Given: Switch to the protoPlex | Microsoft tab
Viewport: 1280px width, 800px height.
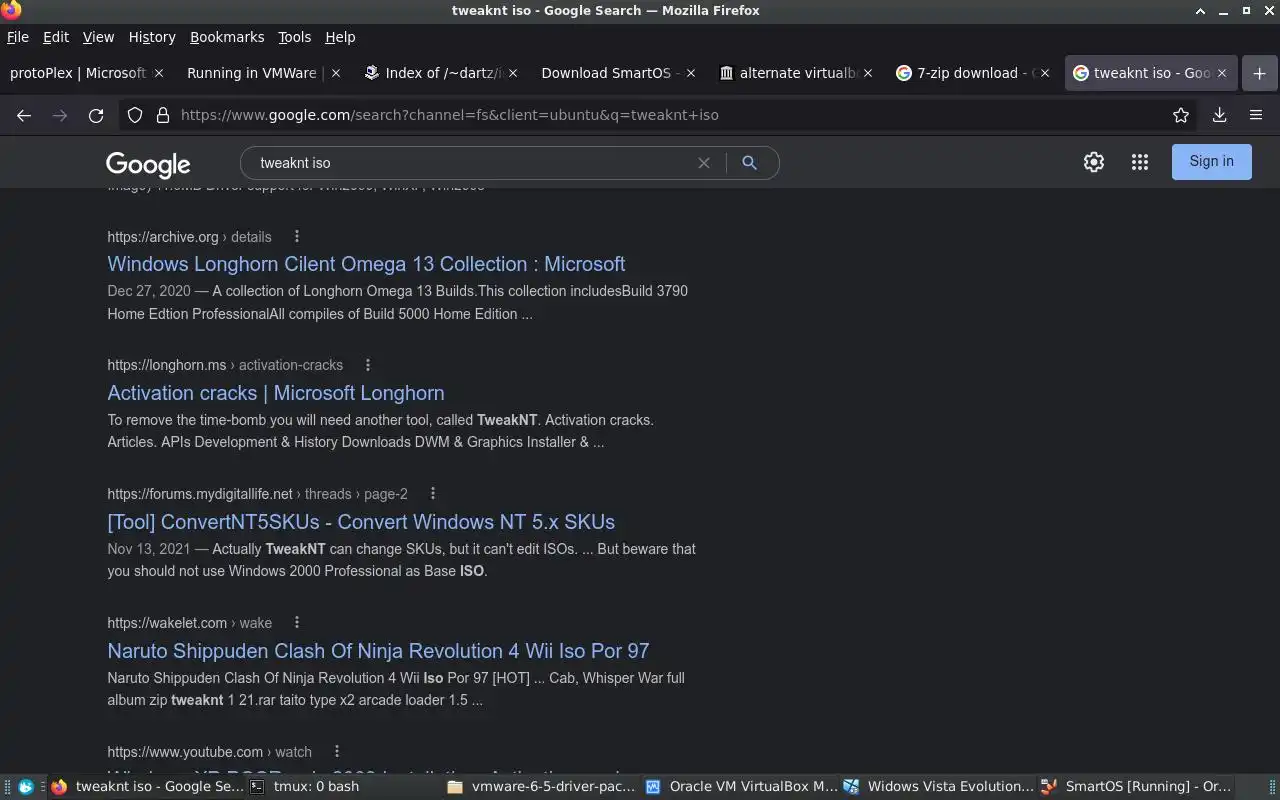Looking at the screenshot, I should click(78, 73).
